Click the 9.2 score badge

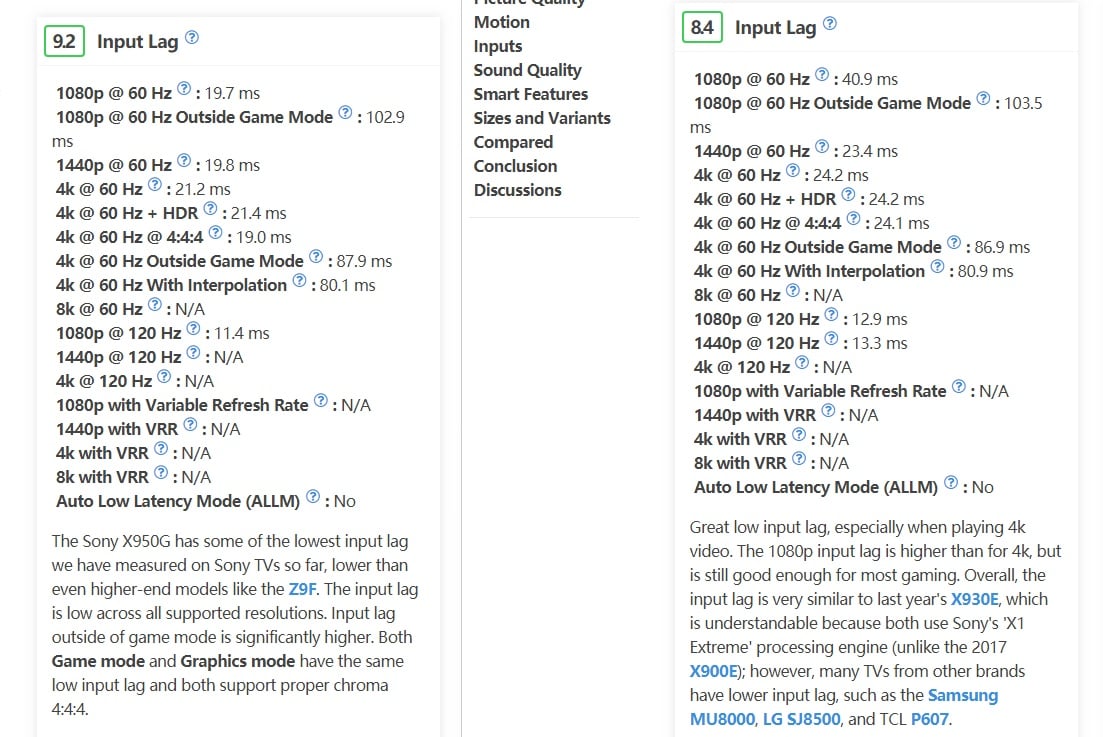tap(64, 41)
